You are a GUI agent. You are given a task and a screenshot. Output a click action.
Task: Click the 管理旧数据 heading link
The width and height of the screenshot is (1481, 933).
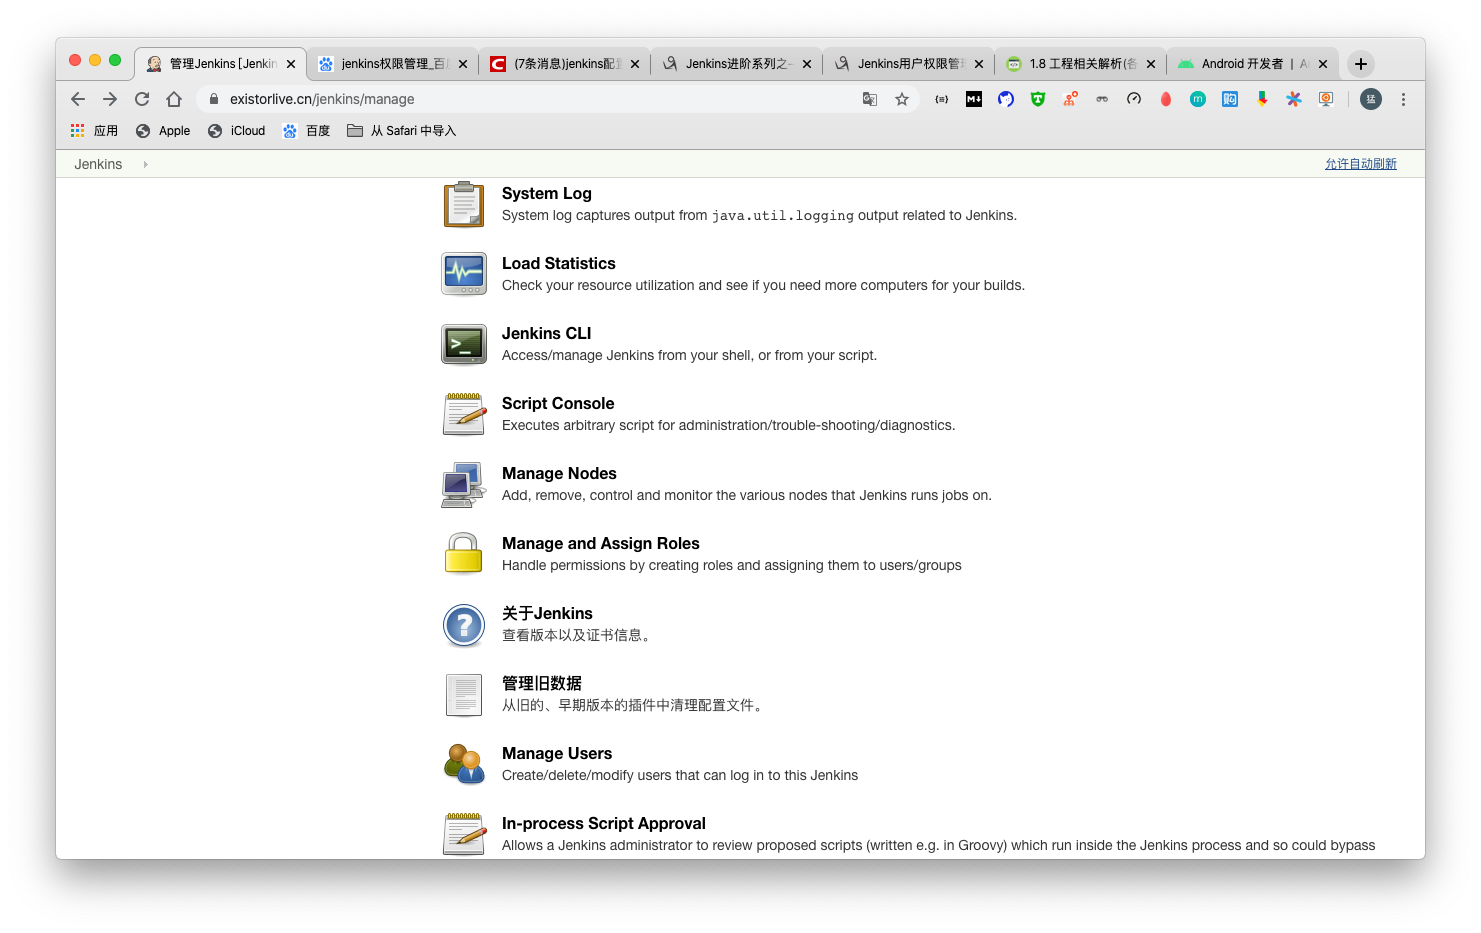541,683
